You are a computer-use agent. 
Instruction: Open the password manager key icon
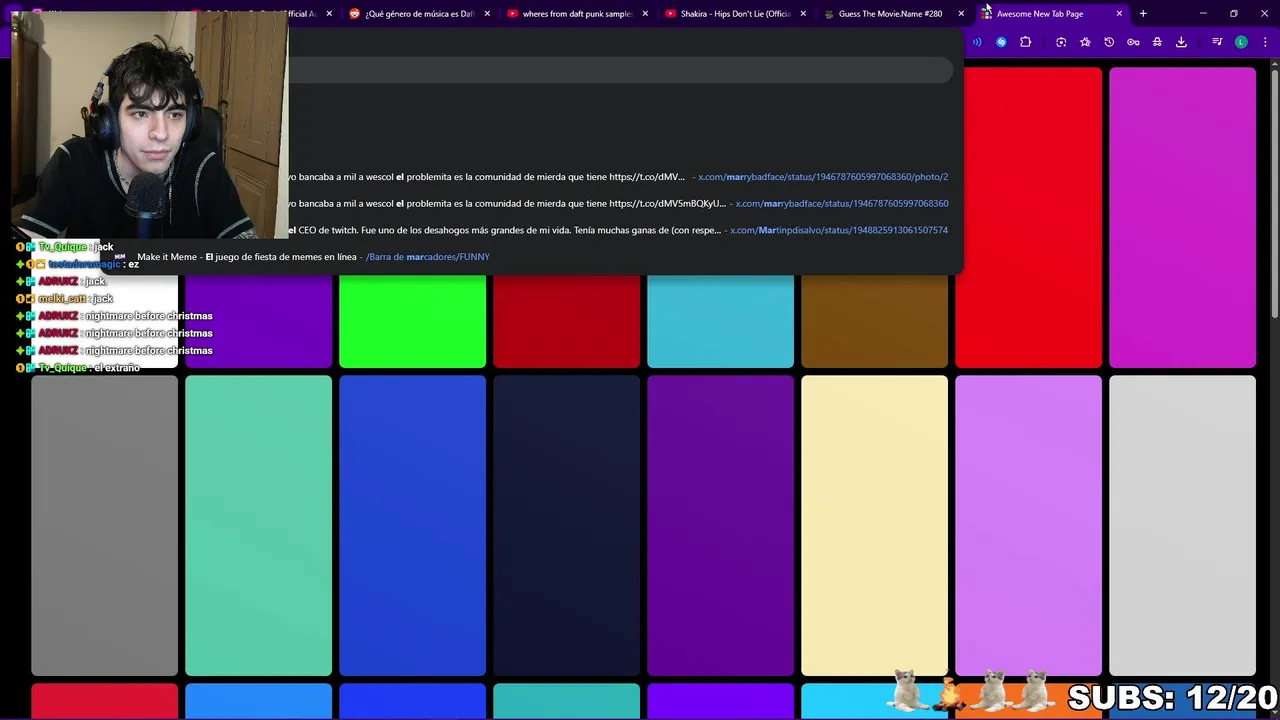click(x=1133, y=42)
